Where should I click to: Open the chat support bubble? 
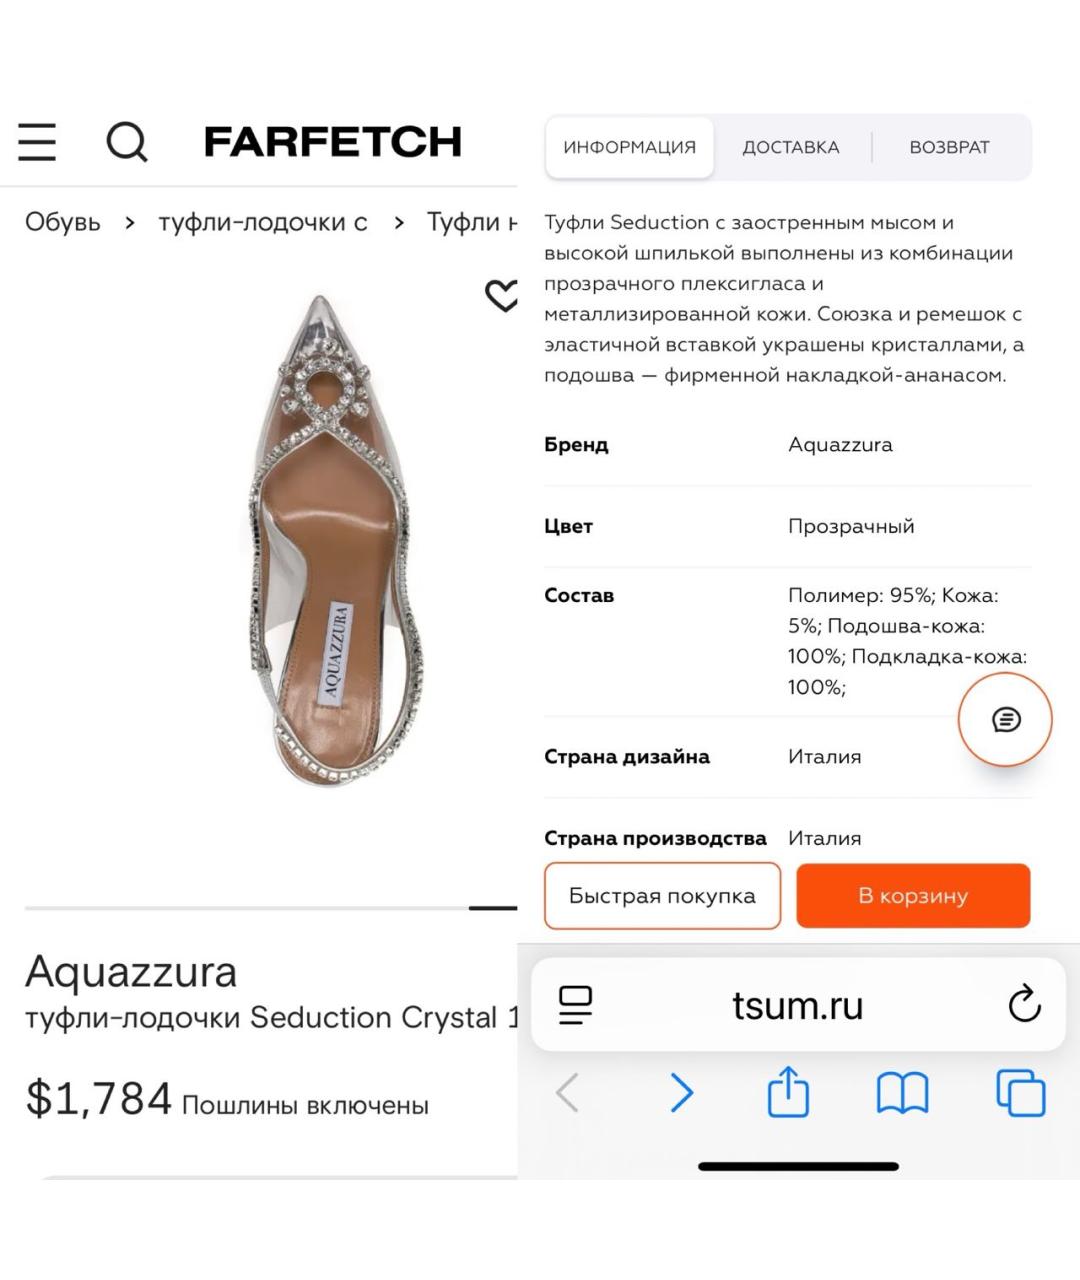pyautogui.click(x=1004, y=718)
